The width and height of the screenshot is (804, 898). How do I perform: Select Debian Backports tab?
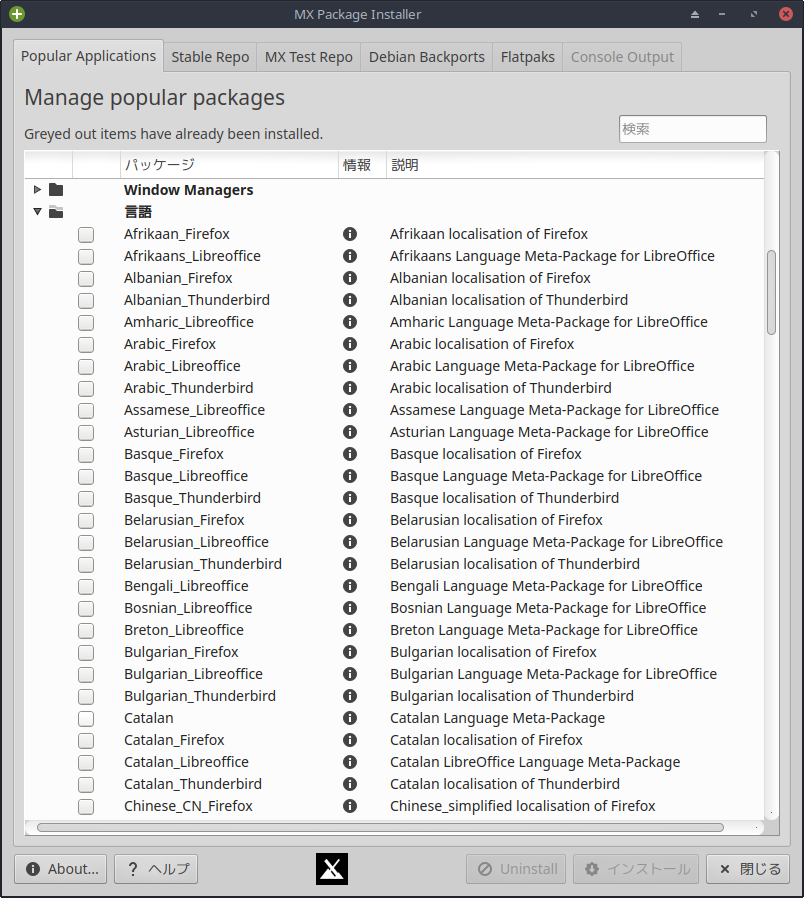[427, 57]
